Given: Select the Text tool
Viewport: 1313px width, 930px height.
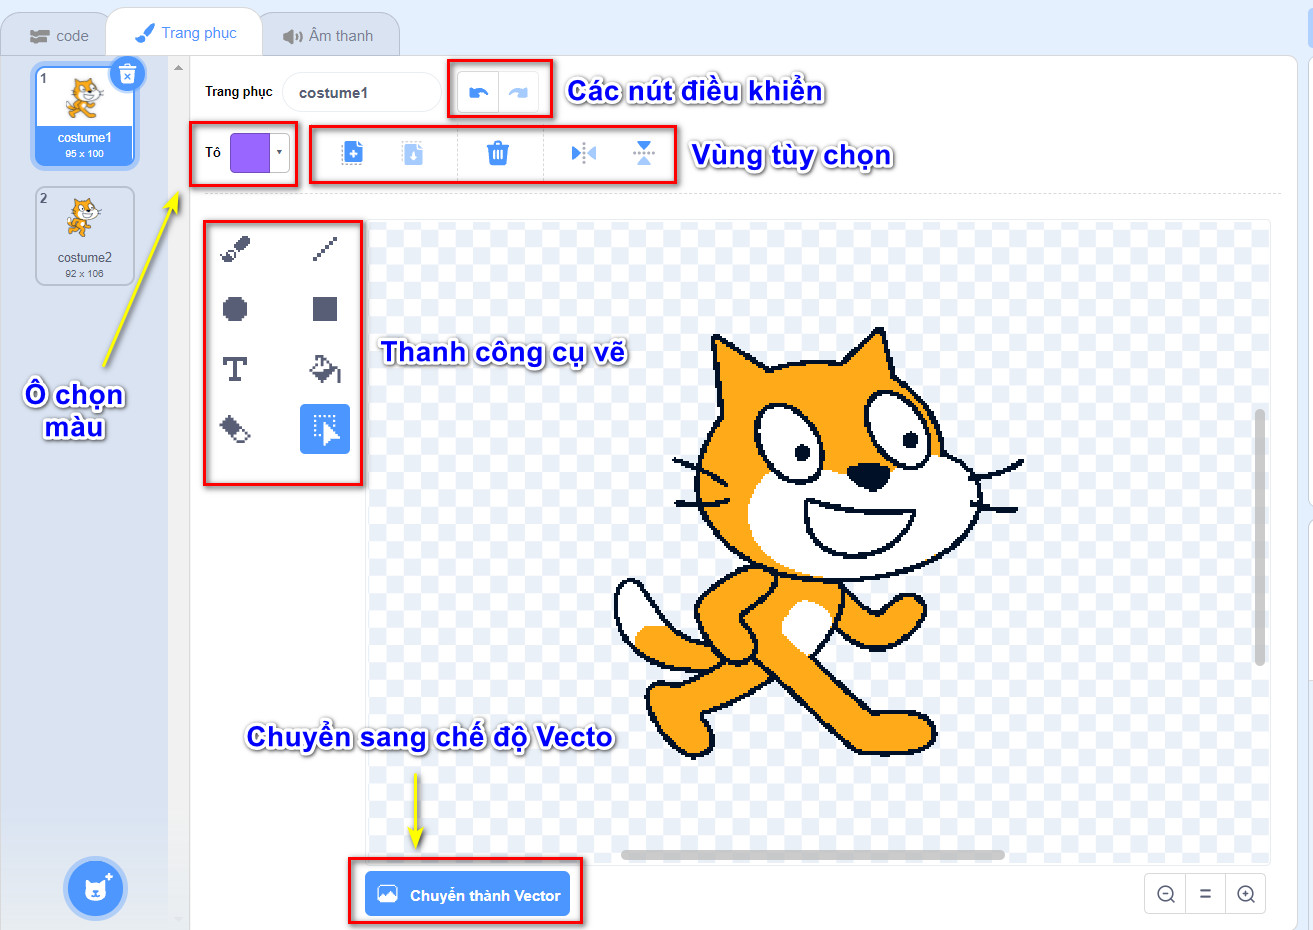Looking at the screenshot, I should click(235, 369).
